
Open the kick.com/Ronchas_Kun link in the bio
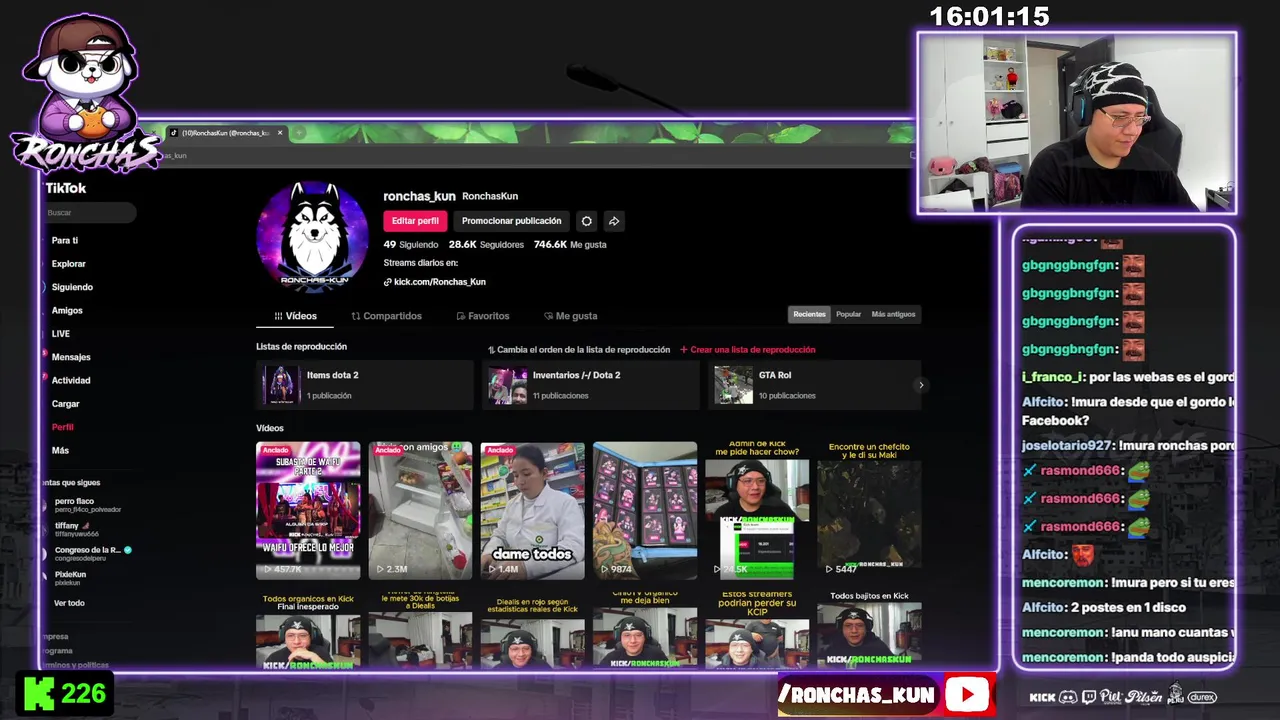pyautogui.click(x=440, y=282)
